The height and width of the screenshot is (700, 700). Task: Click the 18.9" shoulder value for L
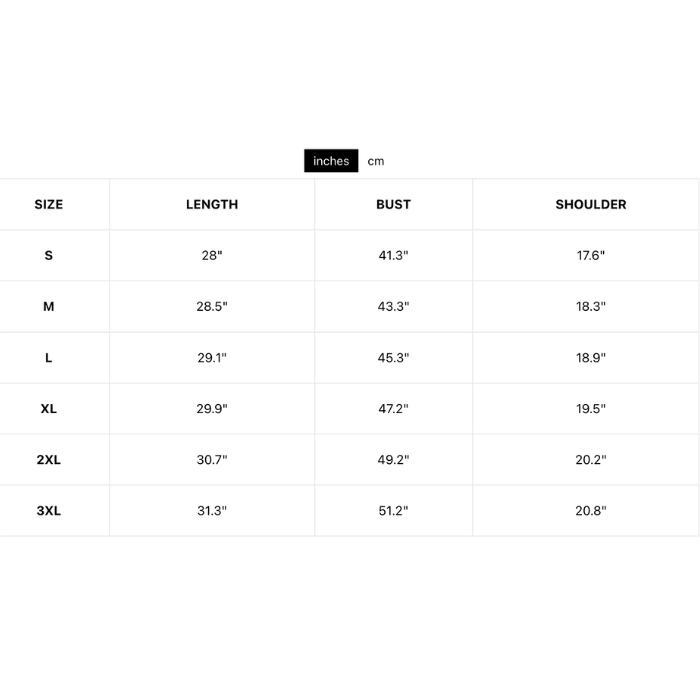click(591, 357)
